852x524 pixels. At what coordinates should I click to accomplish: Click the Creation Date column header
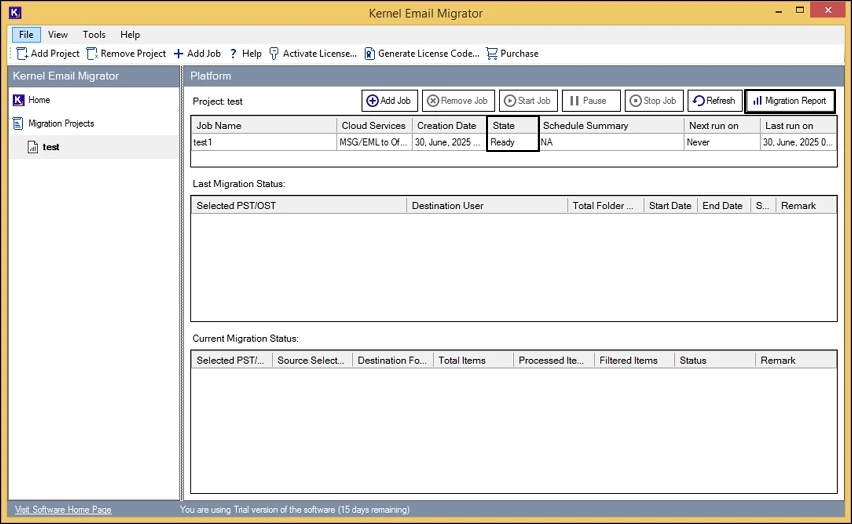point(449,126)
